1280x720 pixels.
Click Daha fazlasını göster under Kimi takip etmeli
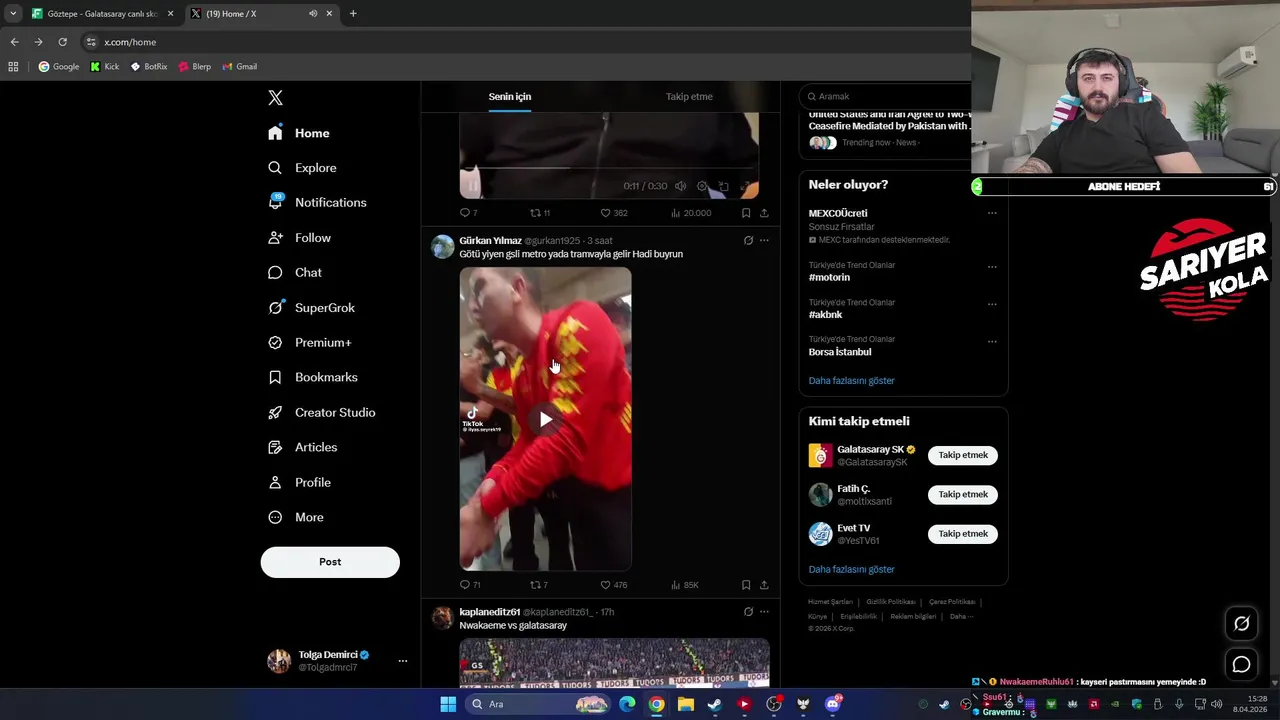coord(851,570)
